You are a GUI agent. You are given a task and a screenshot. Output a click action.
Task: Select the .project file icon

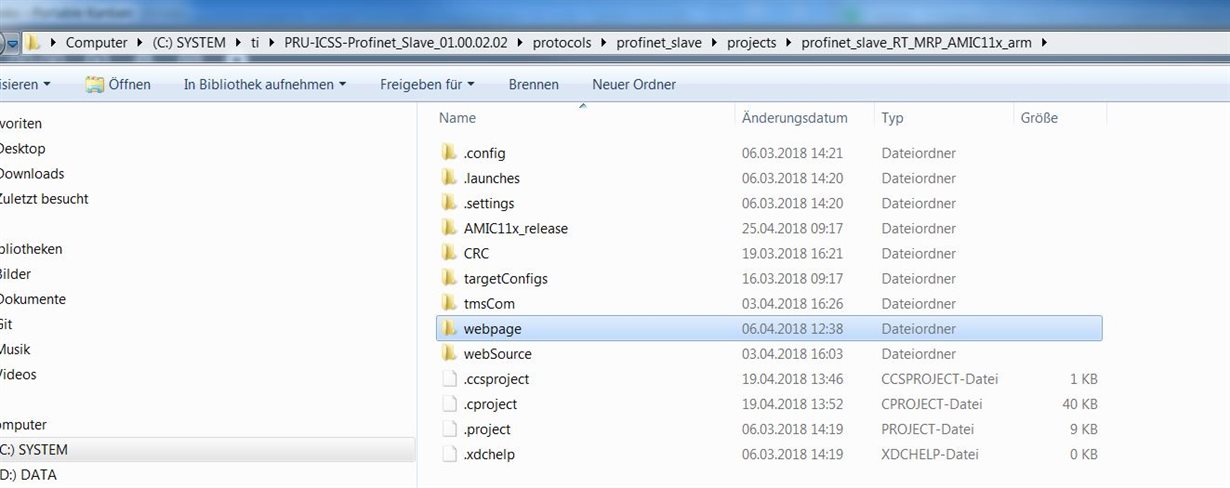(449, 429)
